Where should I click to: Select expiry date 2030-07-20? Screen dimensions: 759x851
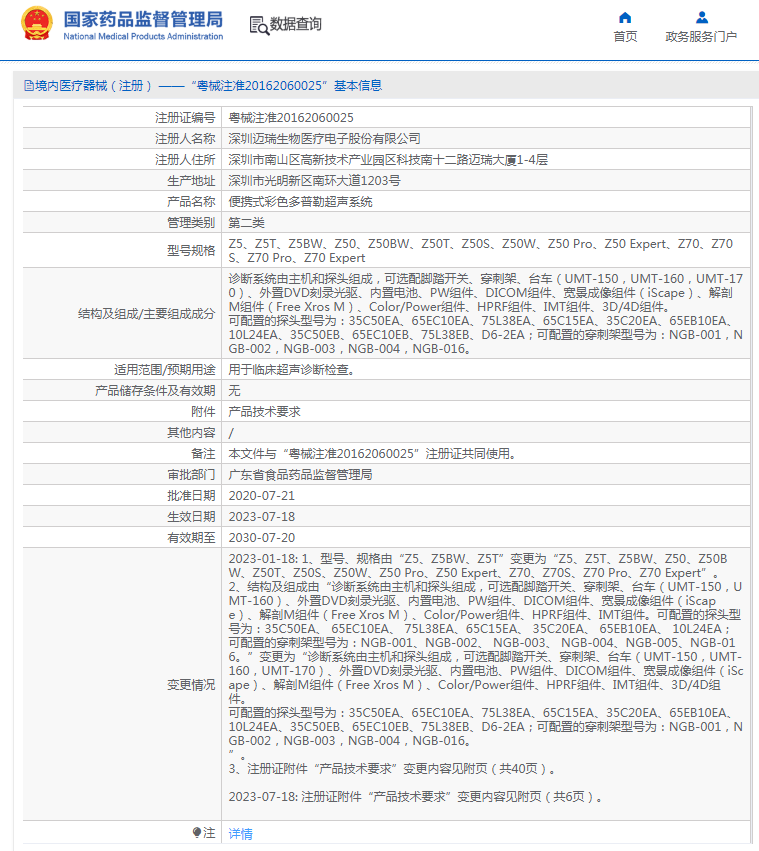262,538
